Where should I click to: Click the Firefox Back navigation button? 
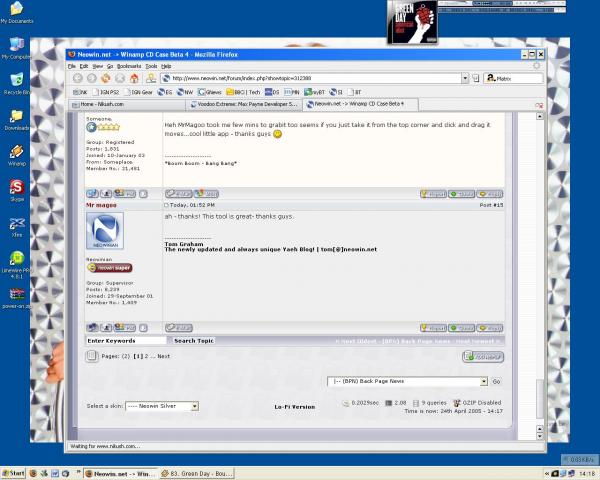[x=78, y=78]
